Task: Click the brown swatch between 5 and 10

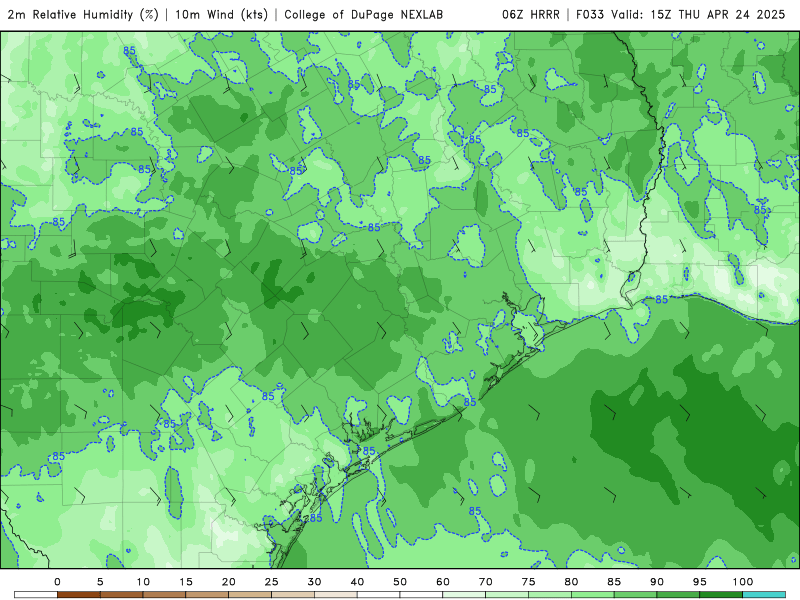Action: click(x=121, y=595)
